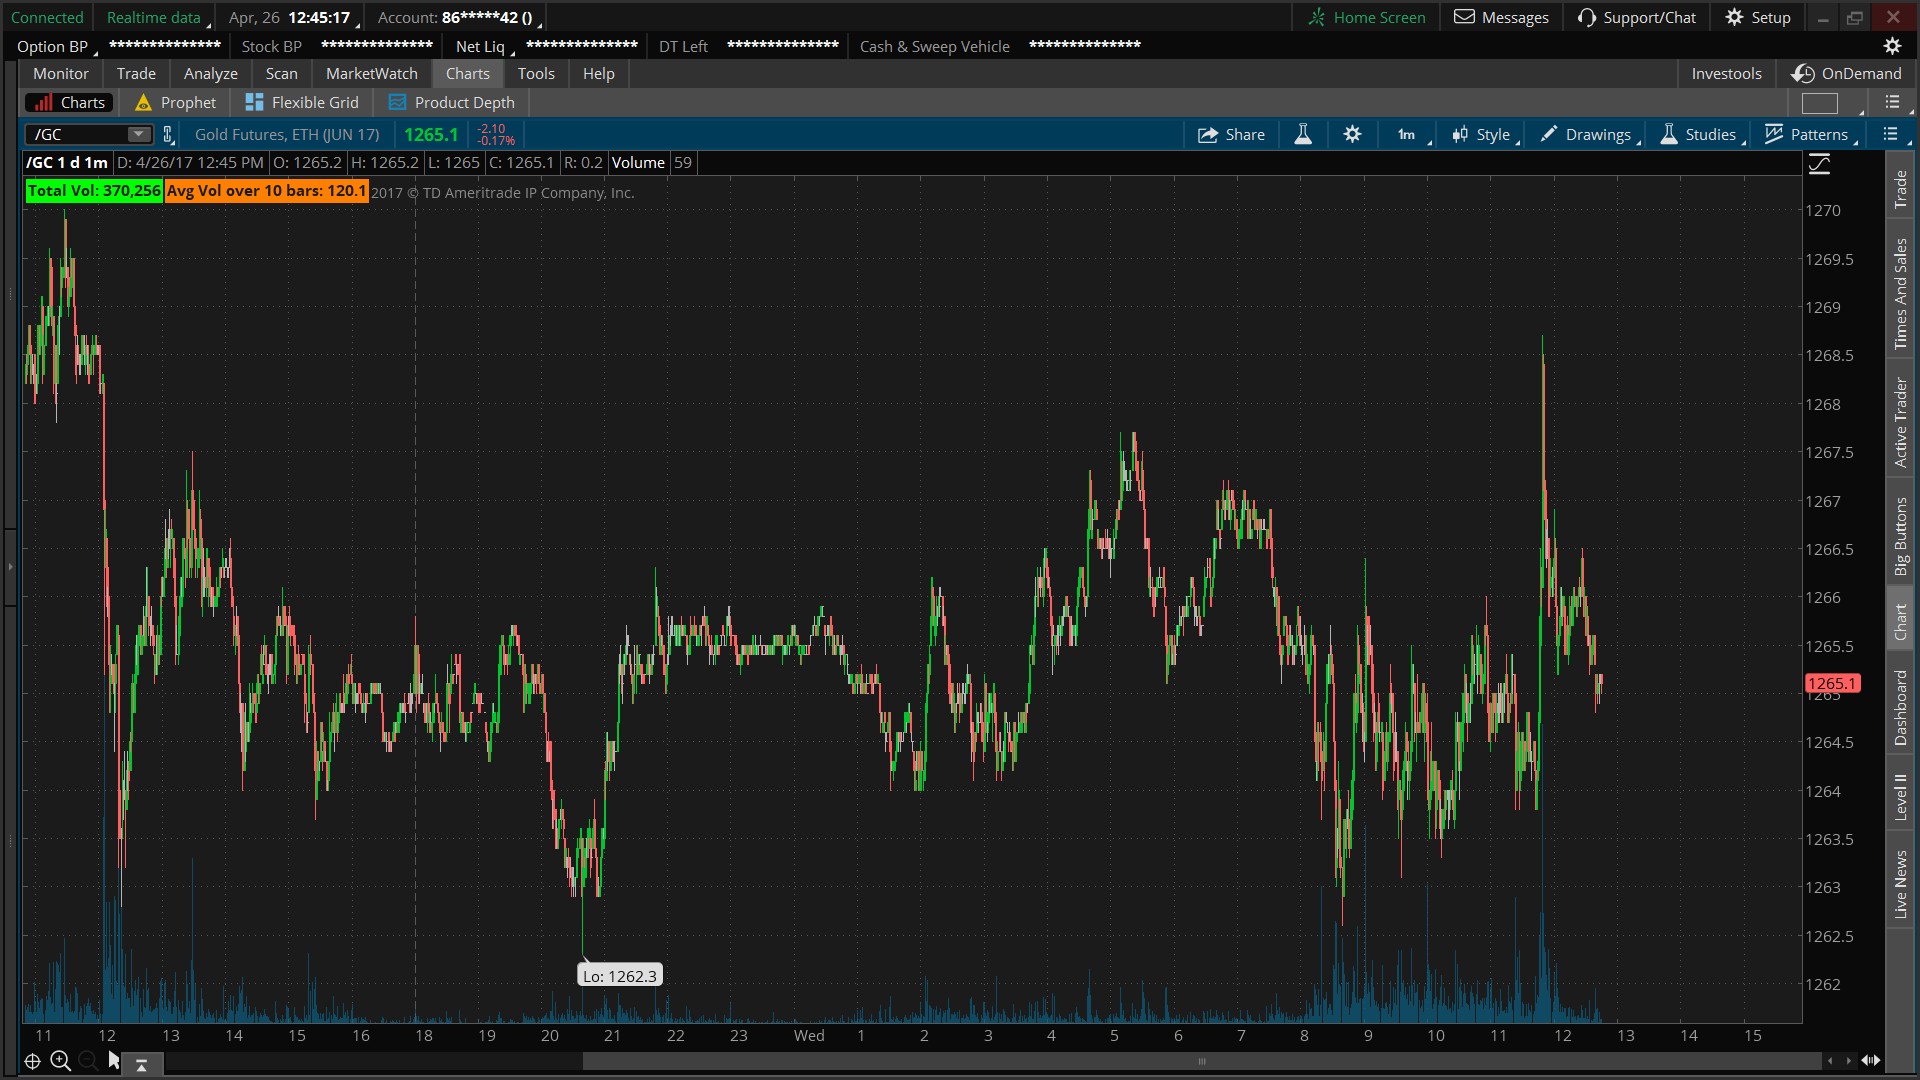Viewport: 1920px width, 1080px height.
Task: Select the crosshair pan tool icon
Action: (x=32, y=1061)
